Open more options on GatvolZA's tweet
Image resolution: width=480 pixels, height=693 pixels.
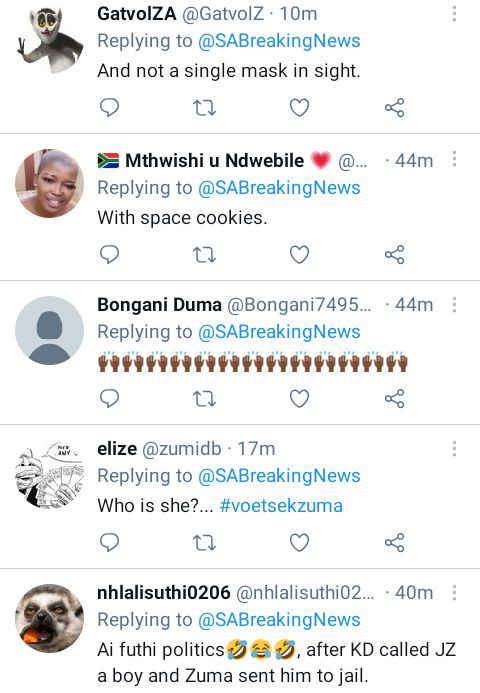(454, 14)
